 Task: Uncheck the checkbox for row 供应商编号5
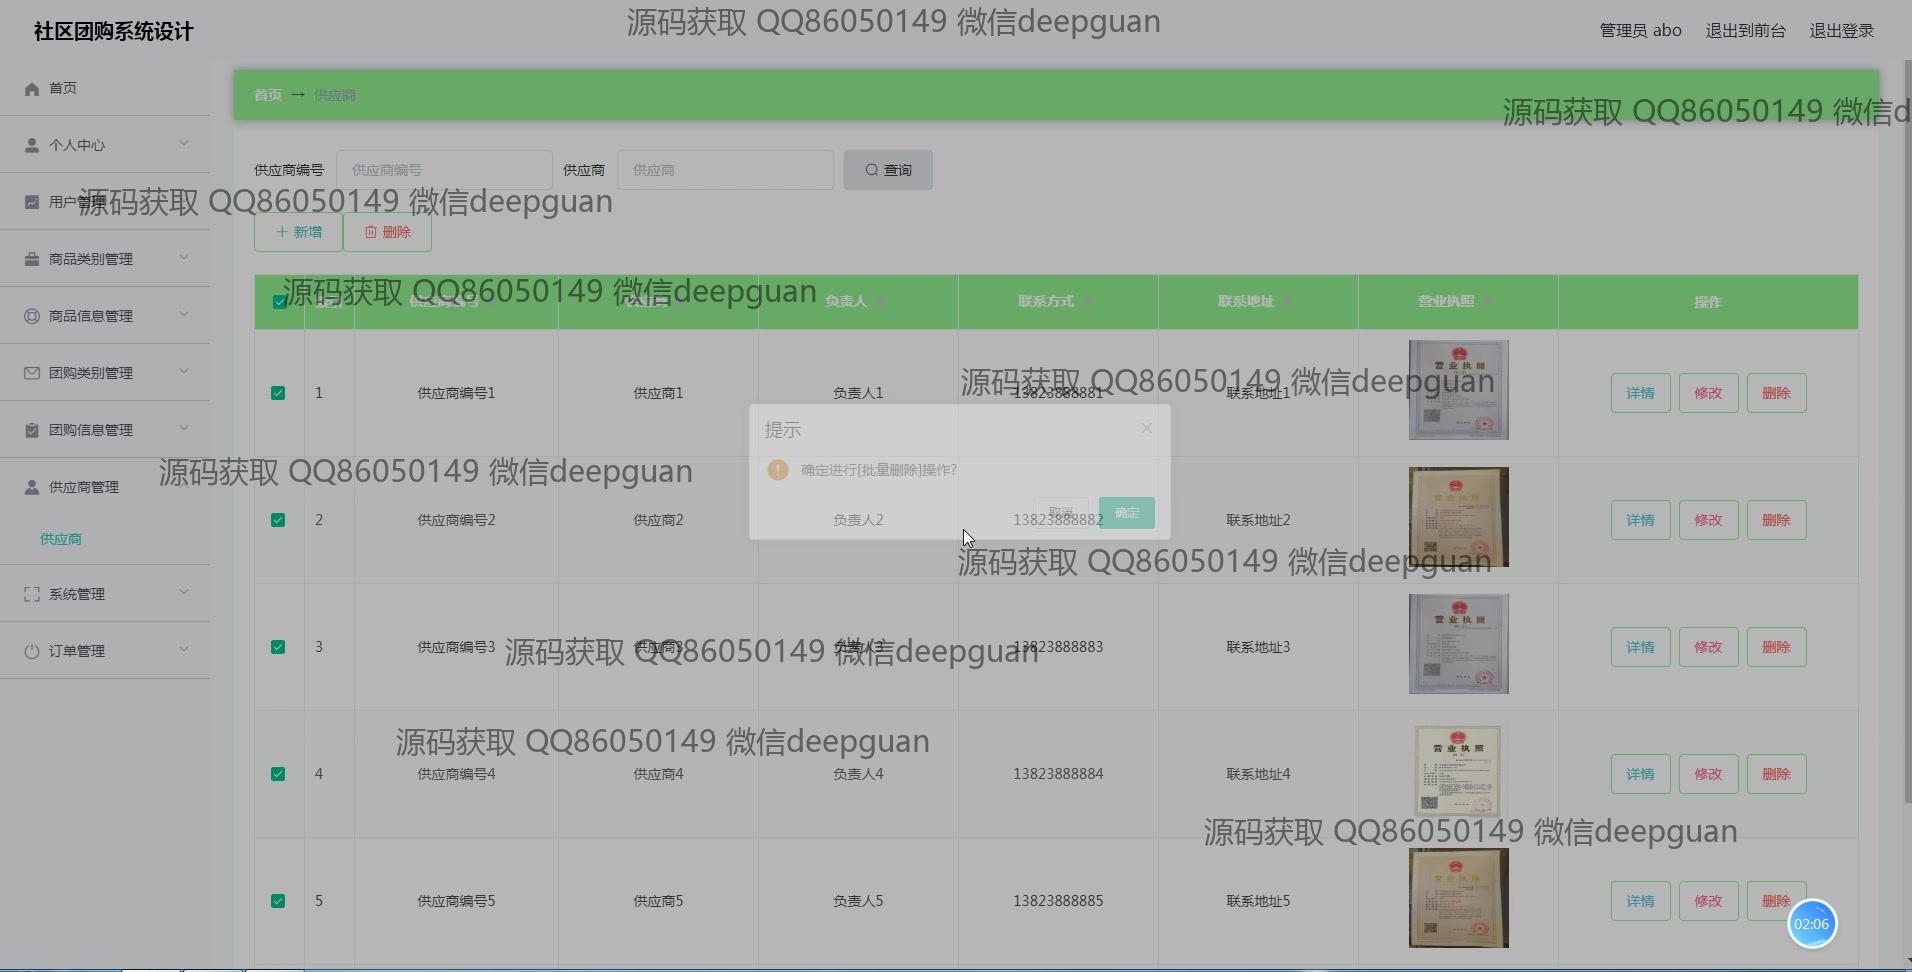[x=278, y=901]
